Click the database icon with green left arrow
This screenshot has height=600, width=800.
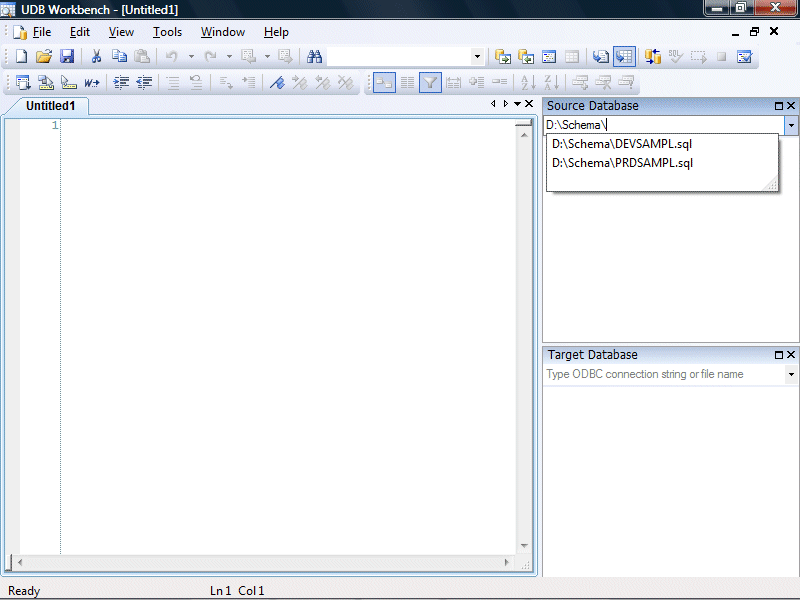click(x=526, y=57)
